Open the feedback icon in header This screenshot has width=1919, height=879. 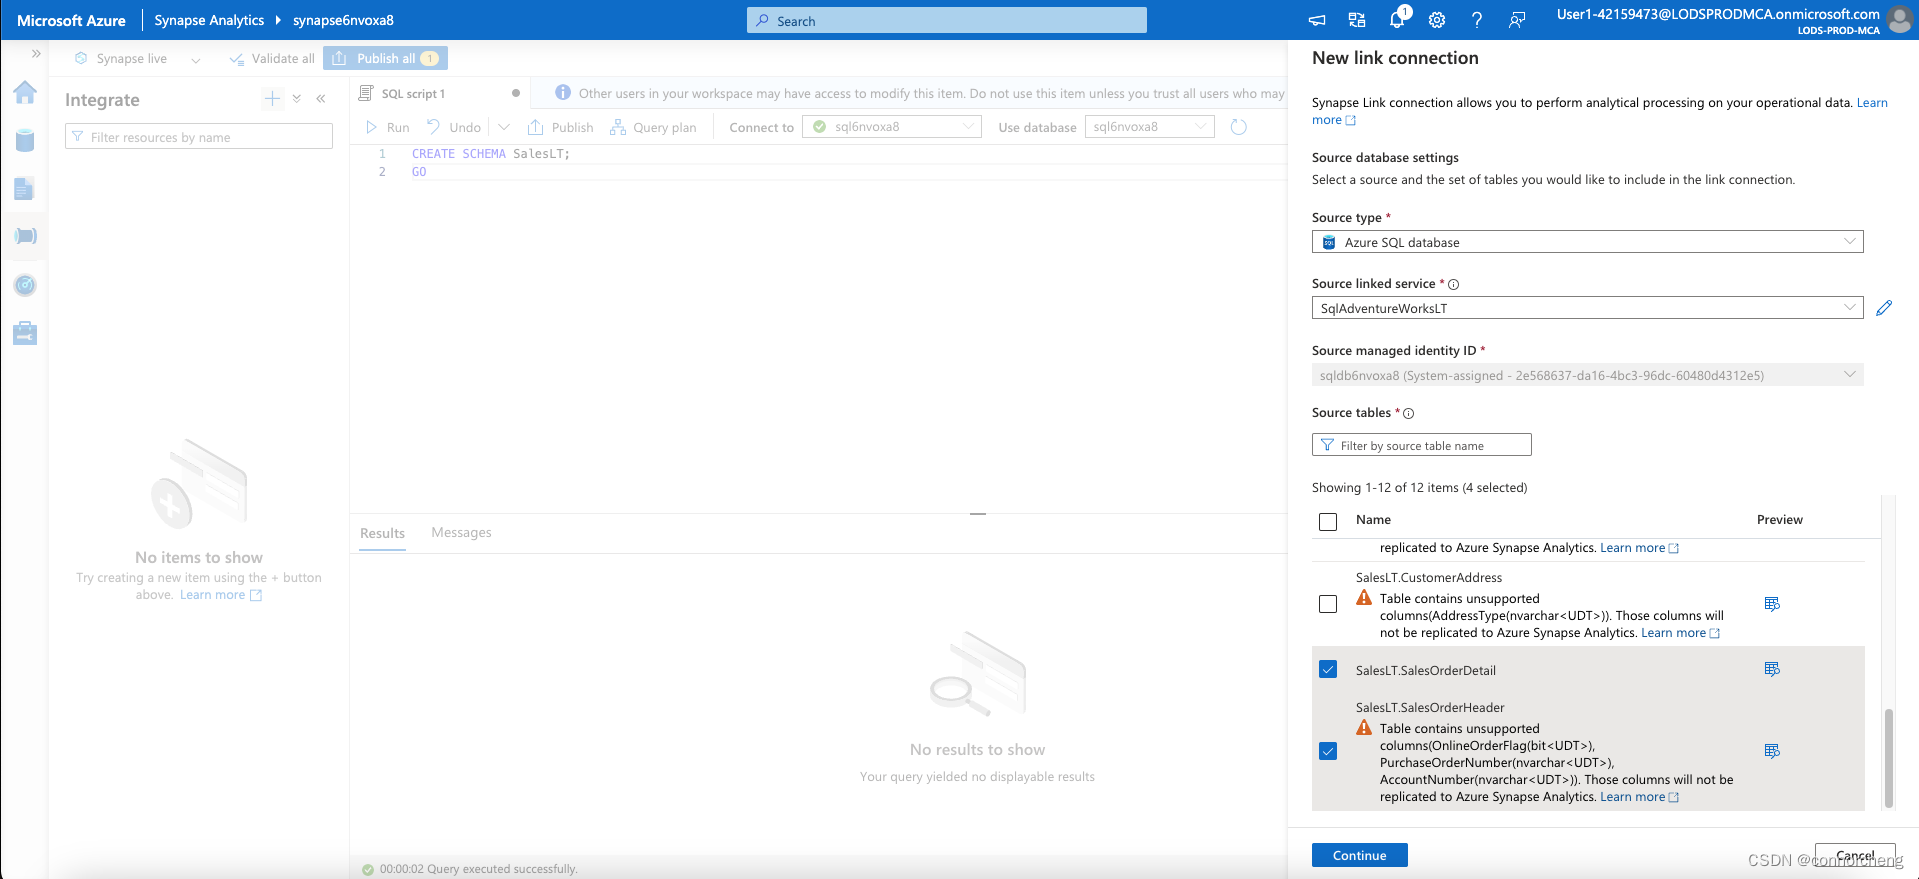point(1517,20)
